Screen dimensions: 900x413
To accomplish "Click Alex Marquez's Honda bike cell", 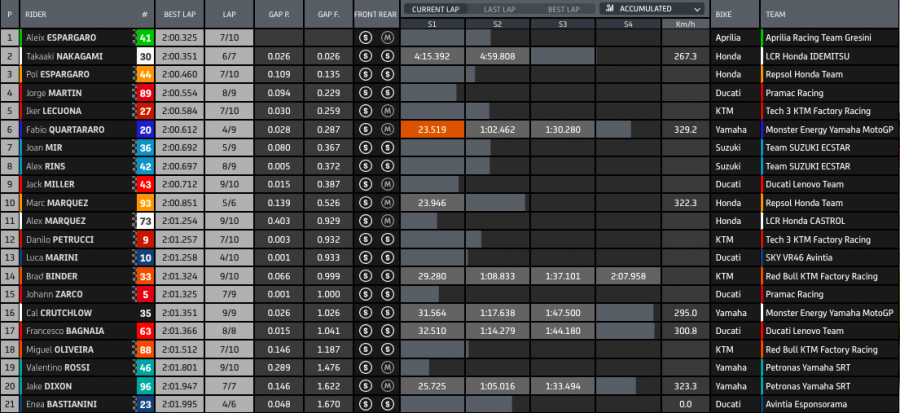I will pos(735,221).
